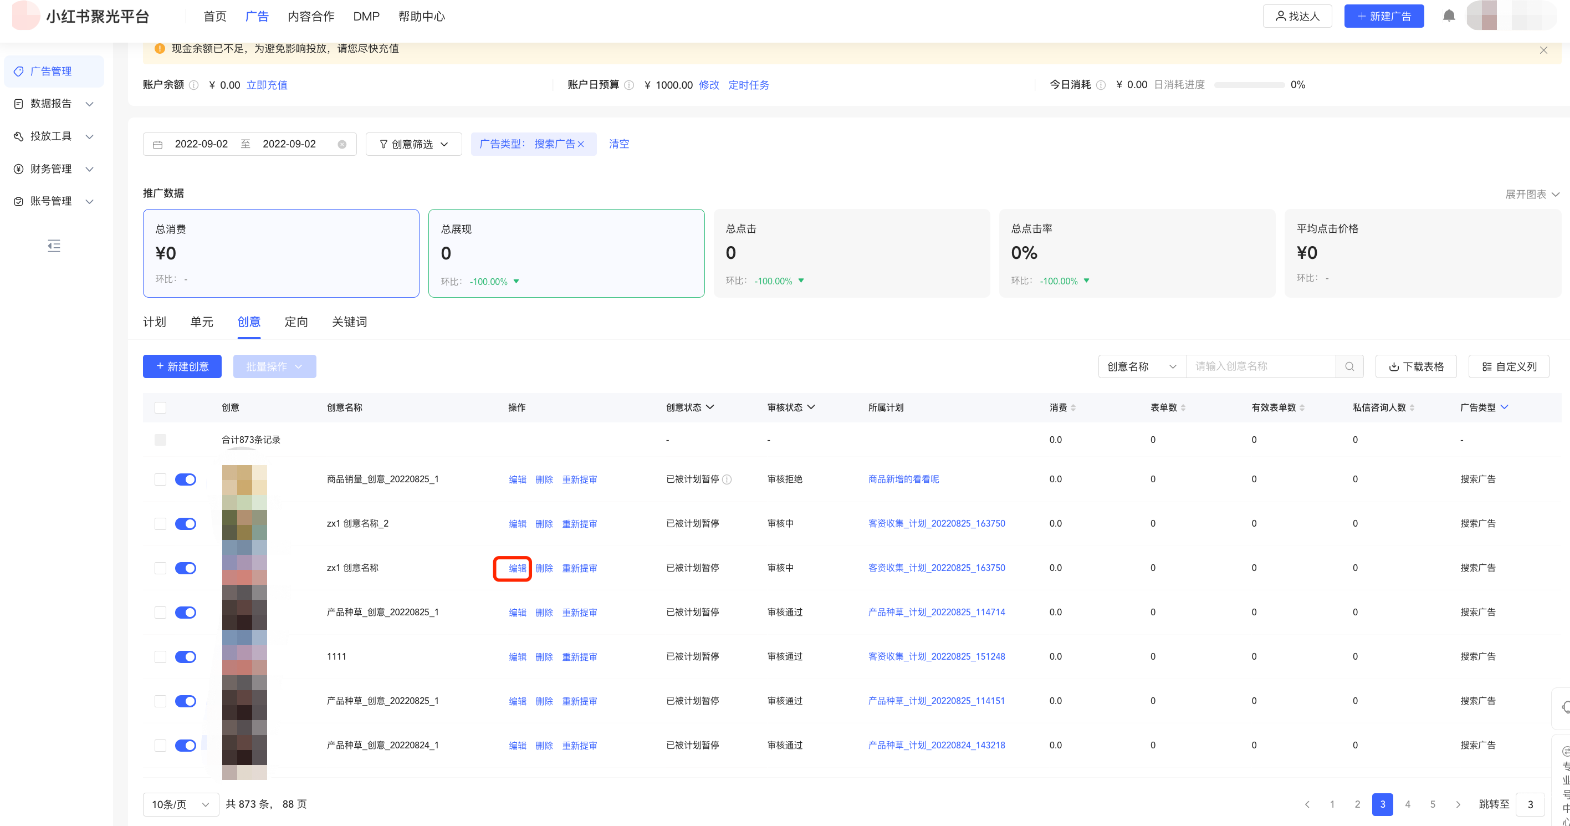Go to the previous page arrow
The image size is (1570, 826).
1307,804
